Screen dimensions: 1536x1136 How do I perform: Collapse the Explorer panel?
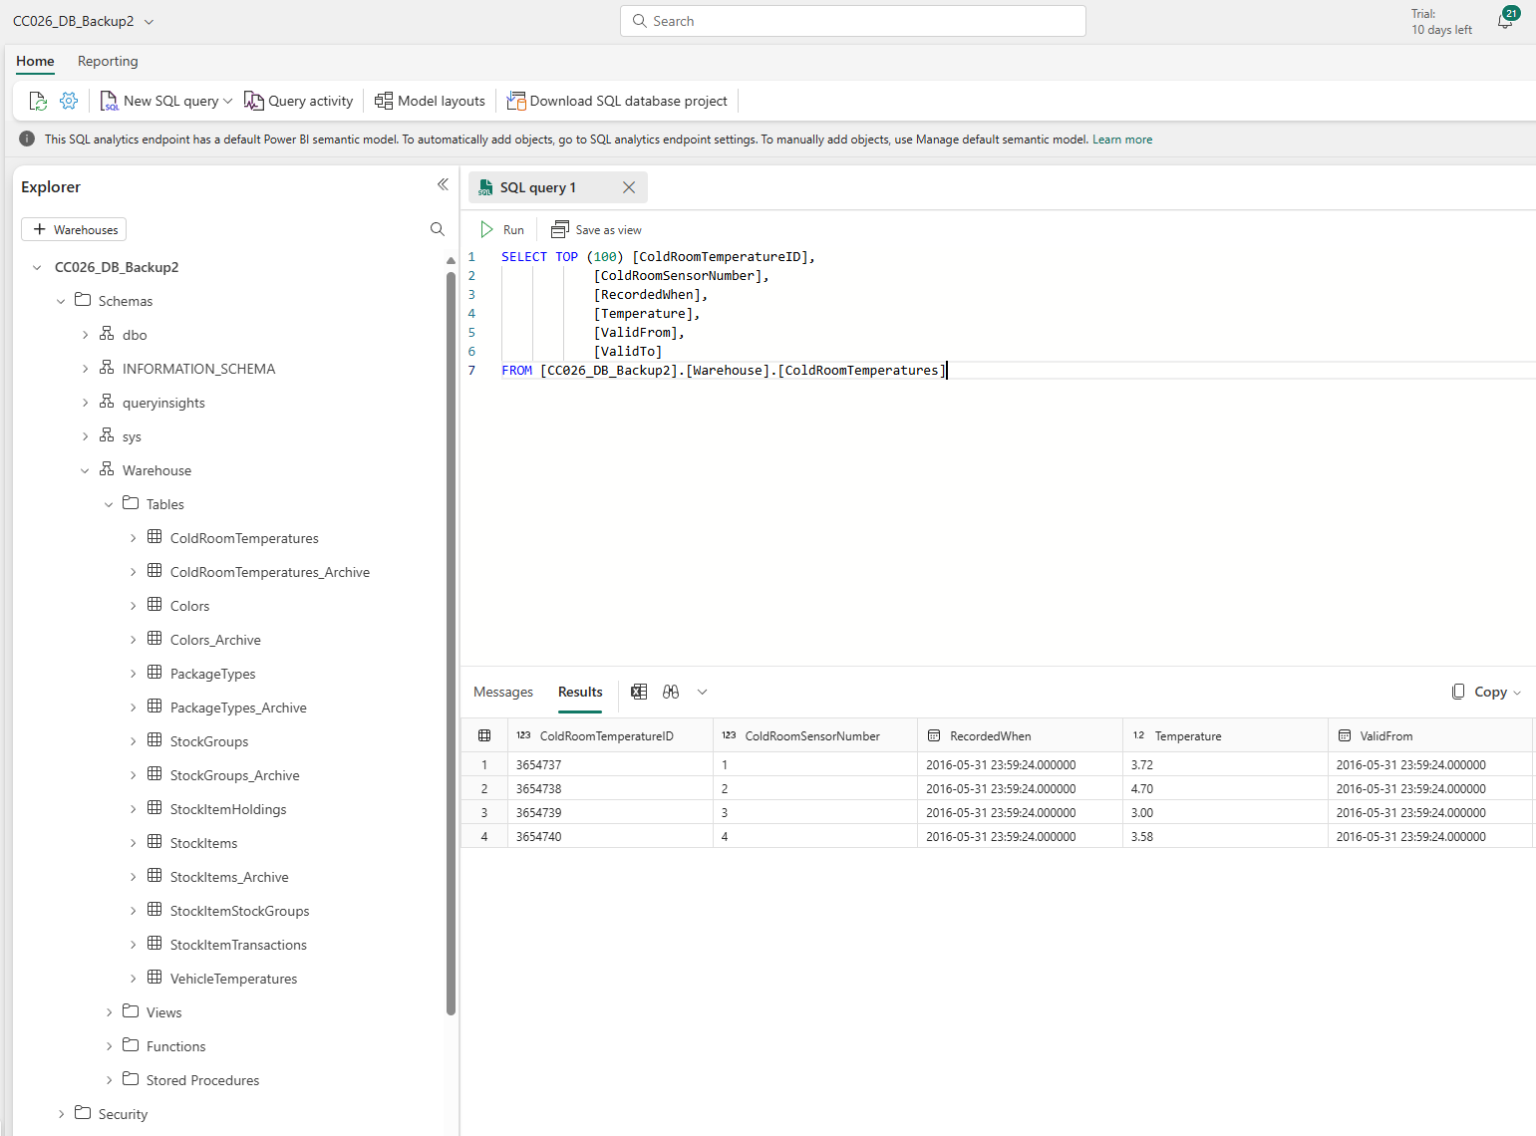point(443,184)
